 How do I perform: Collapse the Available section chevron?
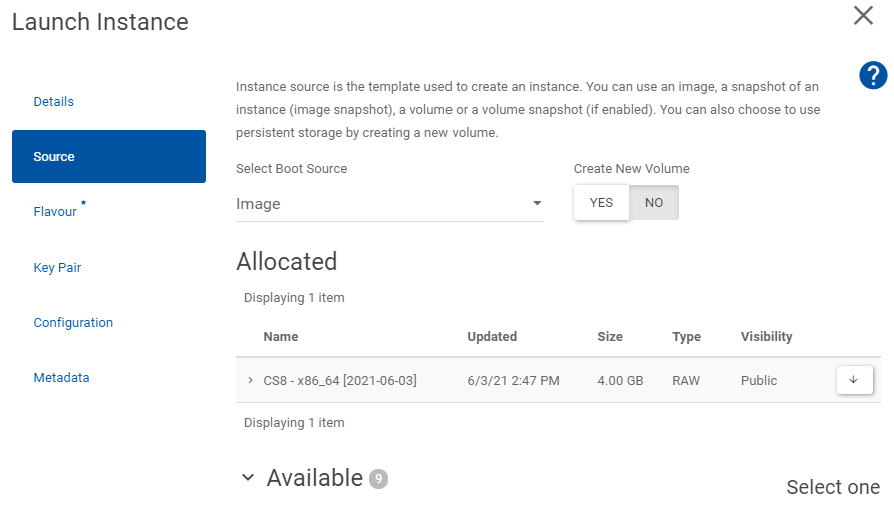[248, 479]
